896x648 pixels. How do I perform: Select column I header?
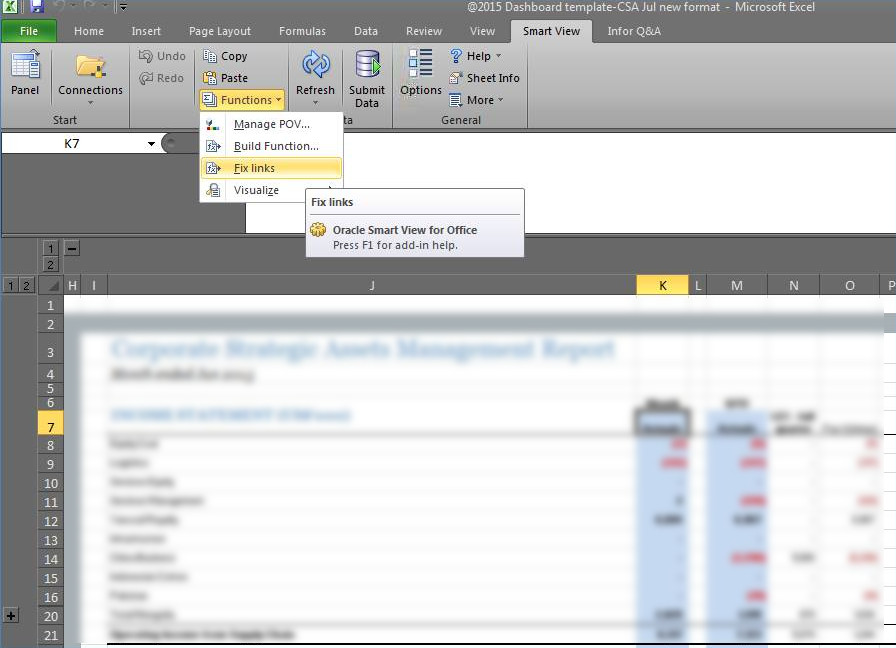[x=94, y=285]
